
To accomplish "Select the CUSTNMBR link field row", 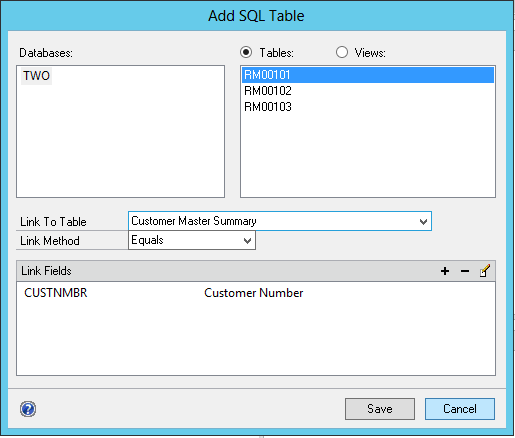I will 256,293.
